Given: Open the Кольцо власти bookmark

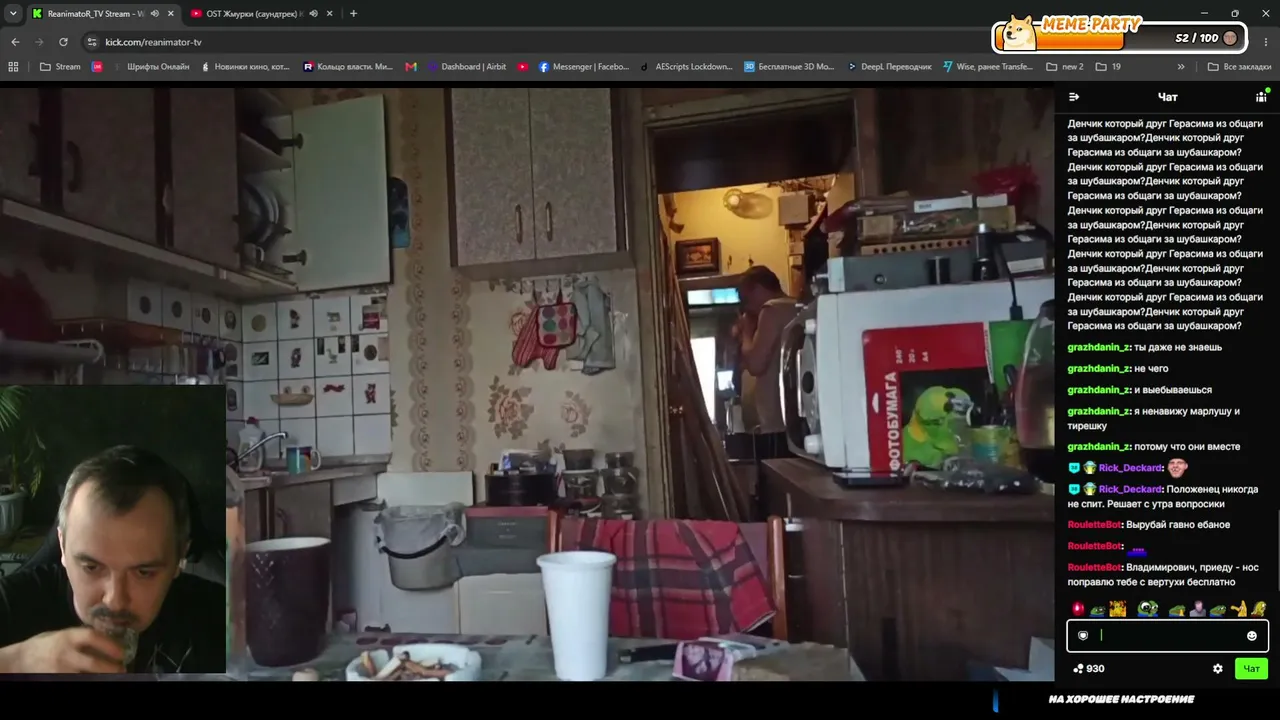Looking at the screenshot, I should pos(348,67).
